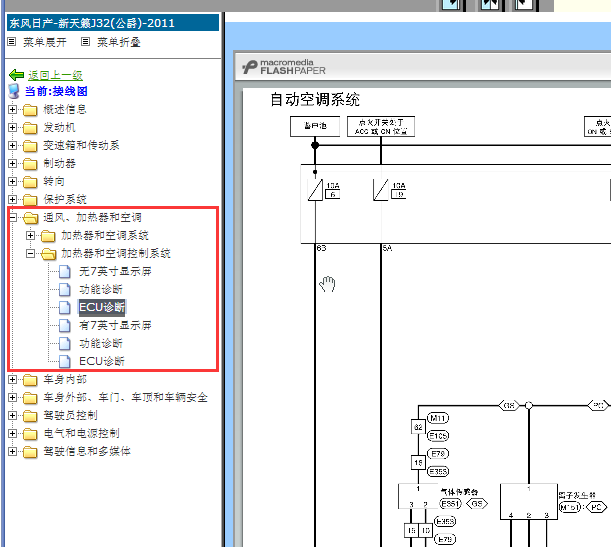
Task: Click the computer icon beside 当前:接线图
Action: 14,91
